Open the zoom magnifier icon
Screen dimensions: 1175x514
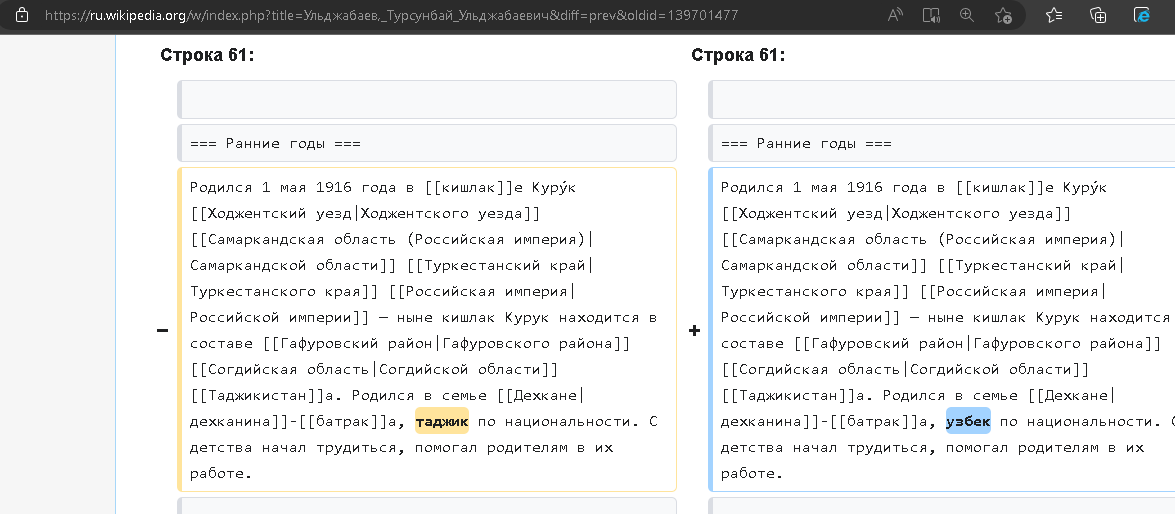[967, 15]
